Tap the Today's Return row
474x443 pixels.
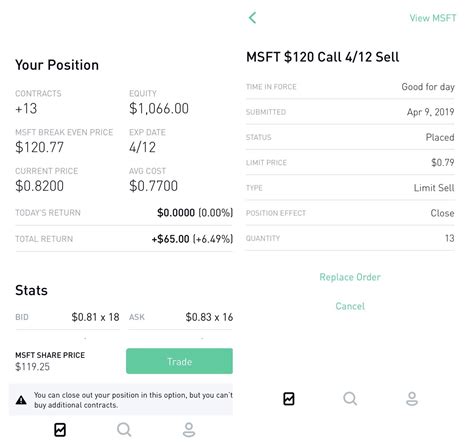(124, 213)
